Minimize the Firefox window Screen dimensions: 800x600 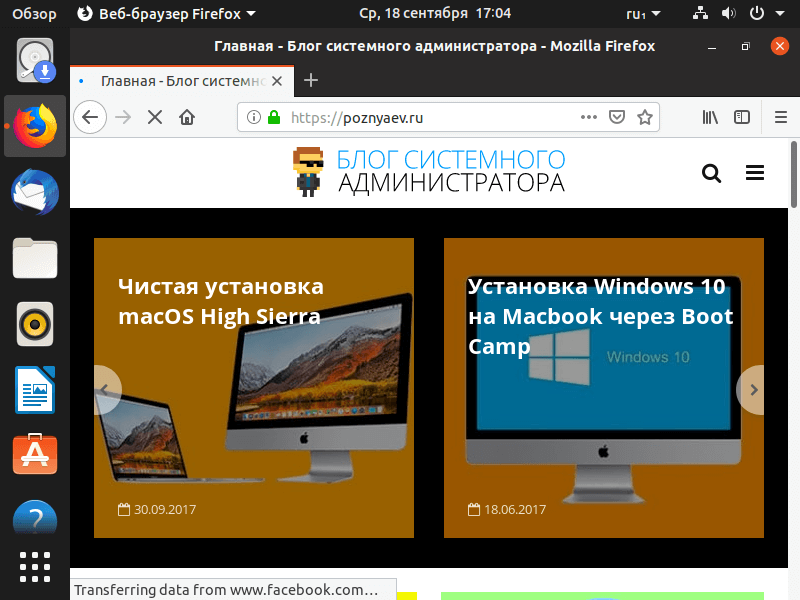click(x=712, y=46)
